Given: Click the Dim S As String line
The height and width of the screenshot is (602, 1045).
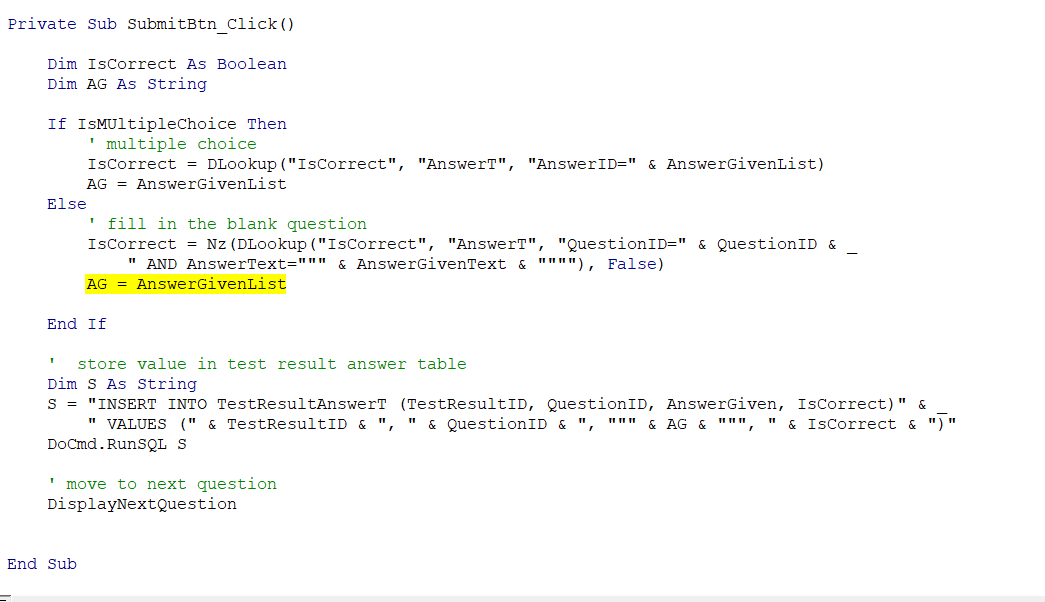Looking at the screenshot, I should coord(121,384).
